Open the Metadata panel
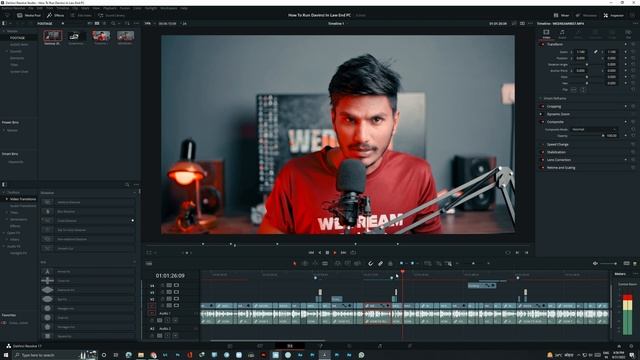The height and width of the screenshot is (360, 640). point(586,15)
